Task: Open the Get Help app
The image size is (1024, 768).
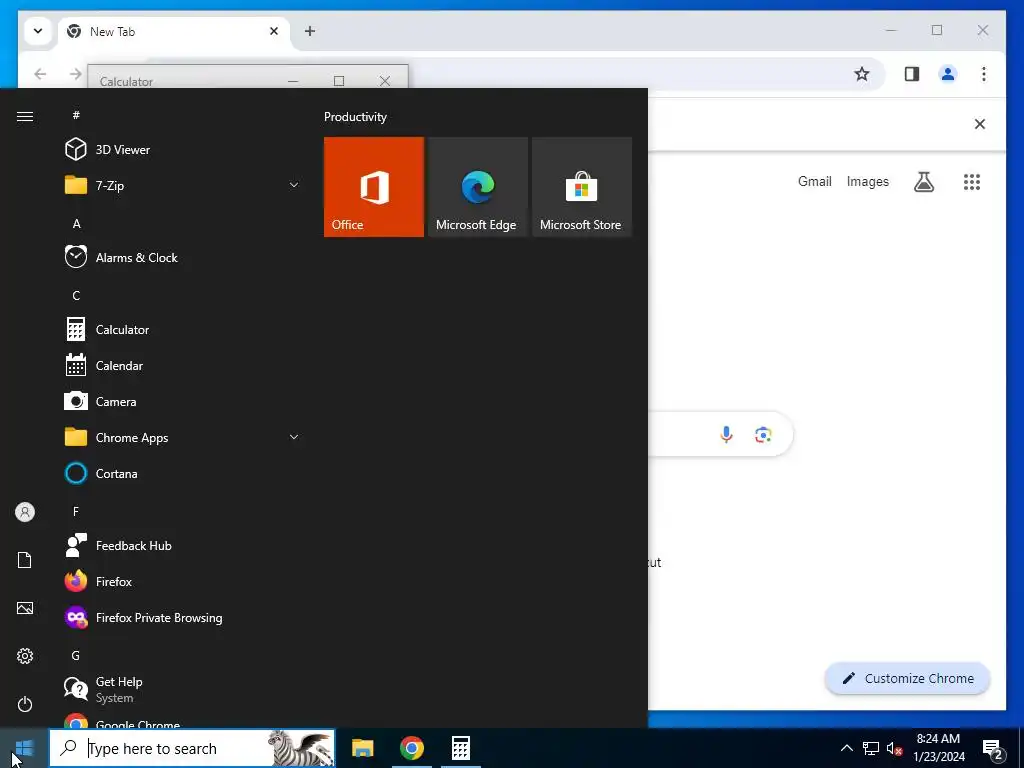Action: (183, 689)
